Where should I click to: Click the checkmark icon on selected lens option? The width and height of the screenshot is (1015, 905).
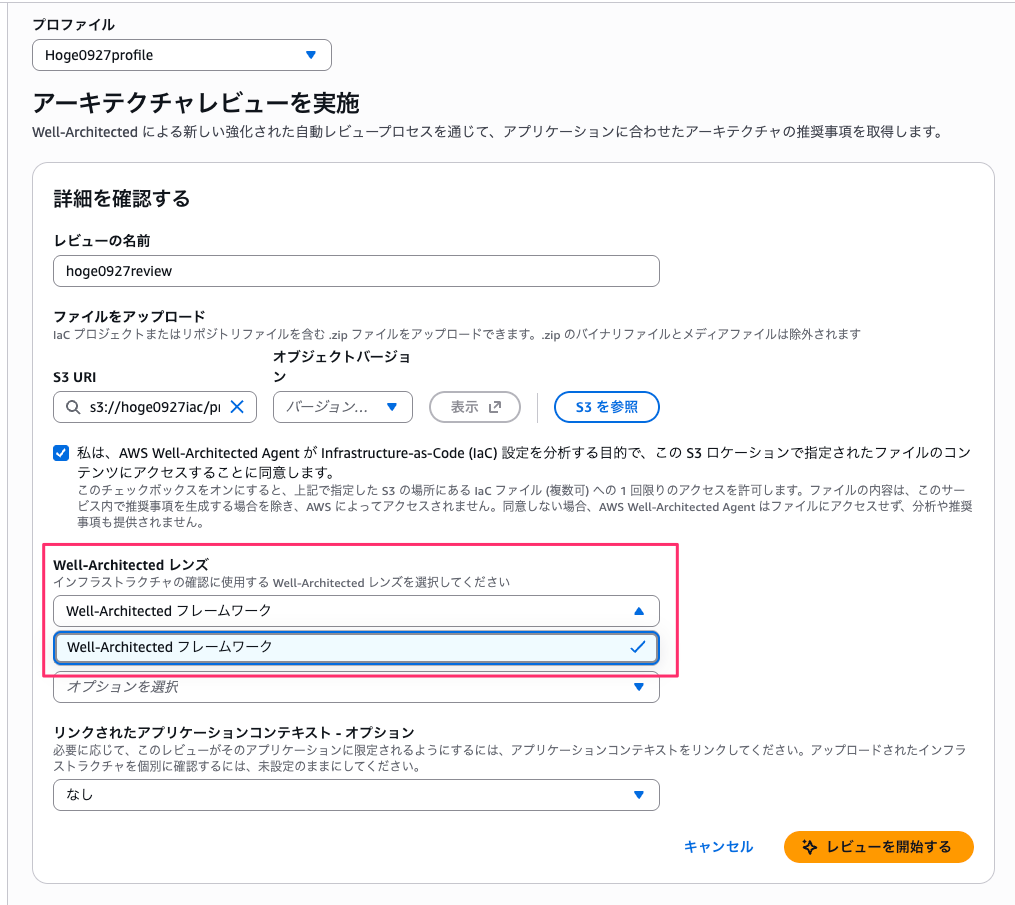pyautogui.click(x=638, y=647)
